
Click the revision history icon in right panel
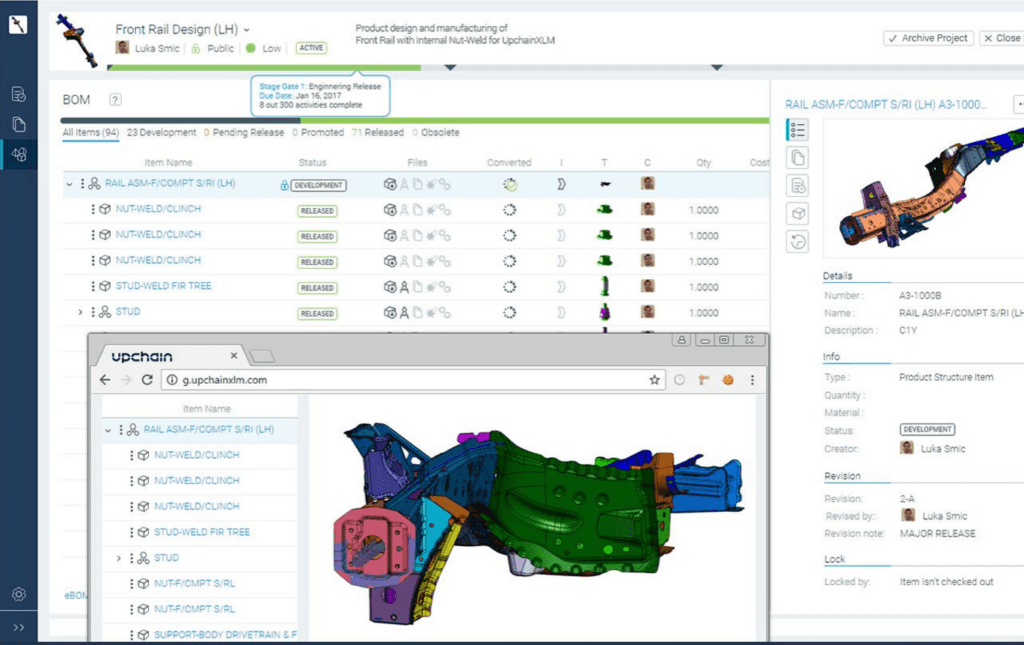(797, 240)
